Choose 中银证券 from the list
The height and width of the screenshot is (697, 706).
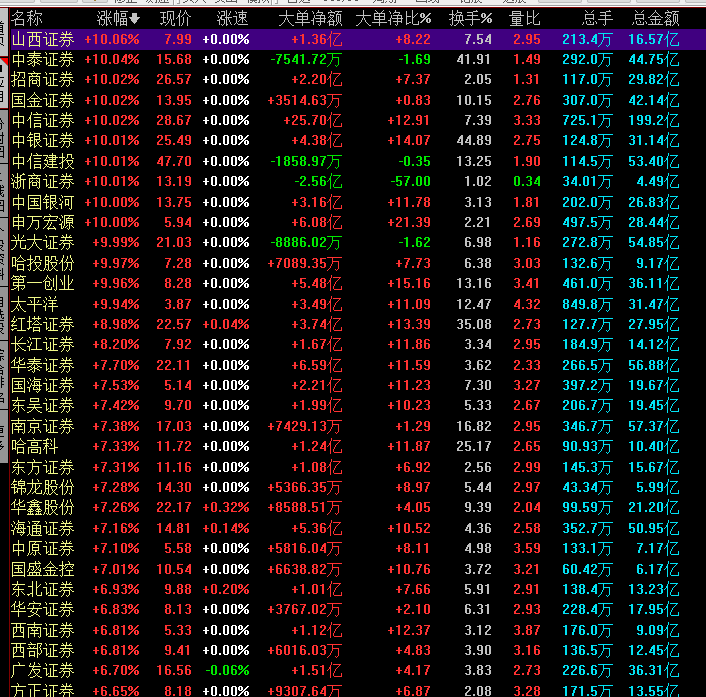tap(43, 140)
